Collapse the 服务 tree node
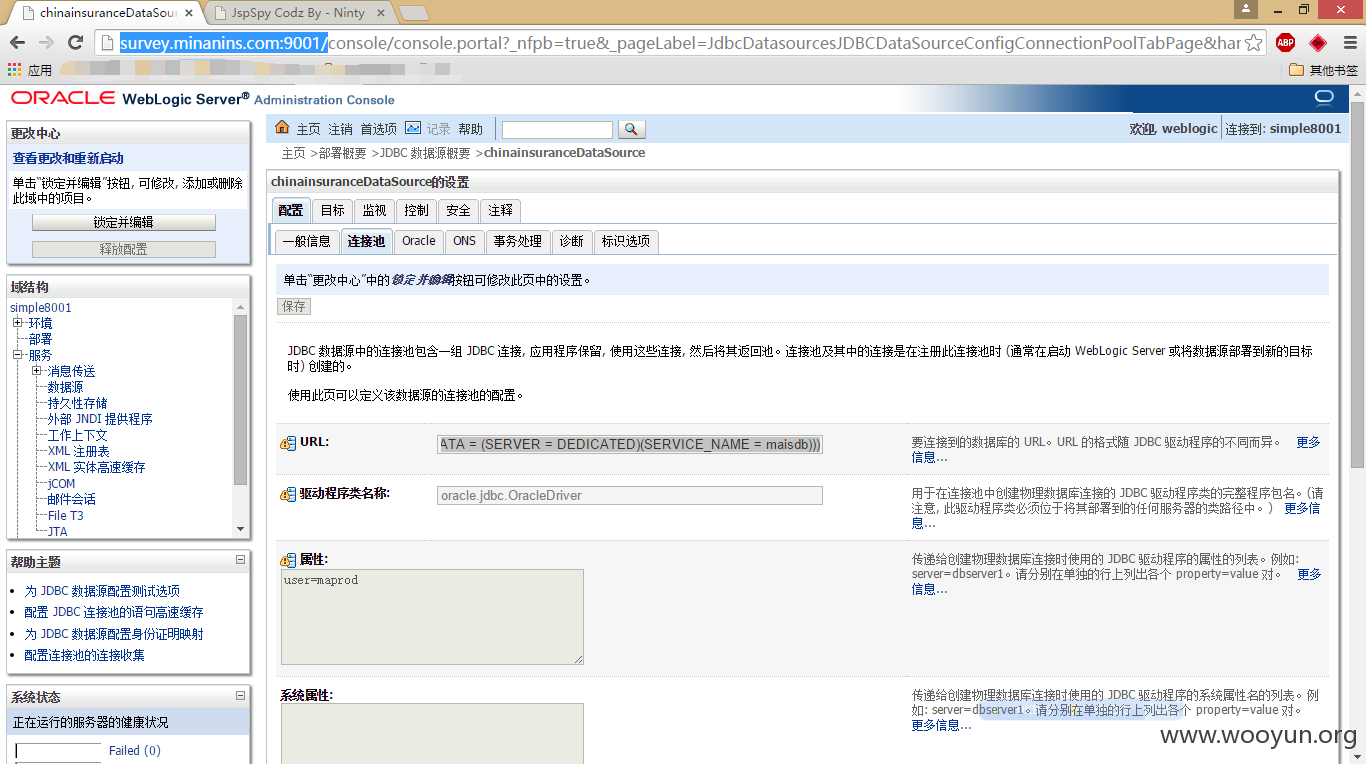Screen dimensions: 1366x764 (18, 355)
